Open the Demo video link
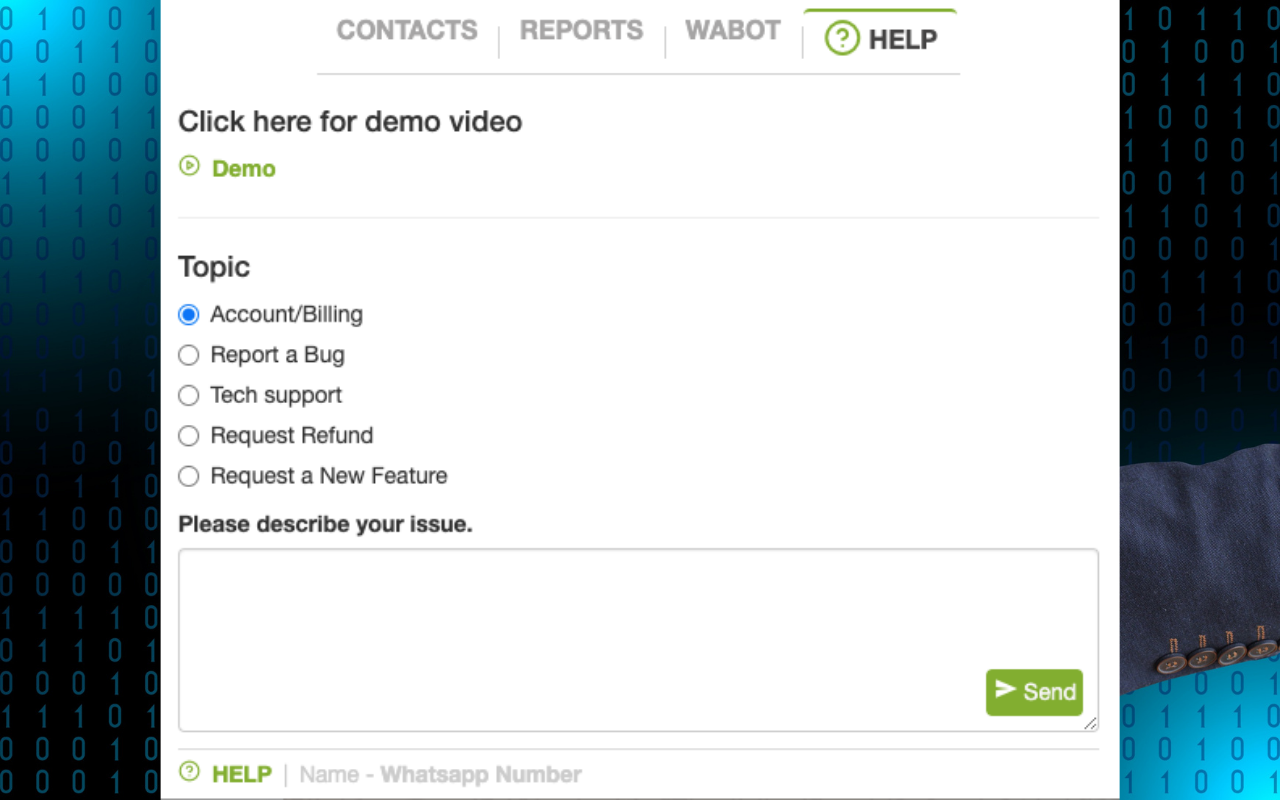The height and width of the screenshot is (800, 1280). pyautogui.click(x=243, y=169)
